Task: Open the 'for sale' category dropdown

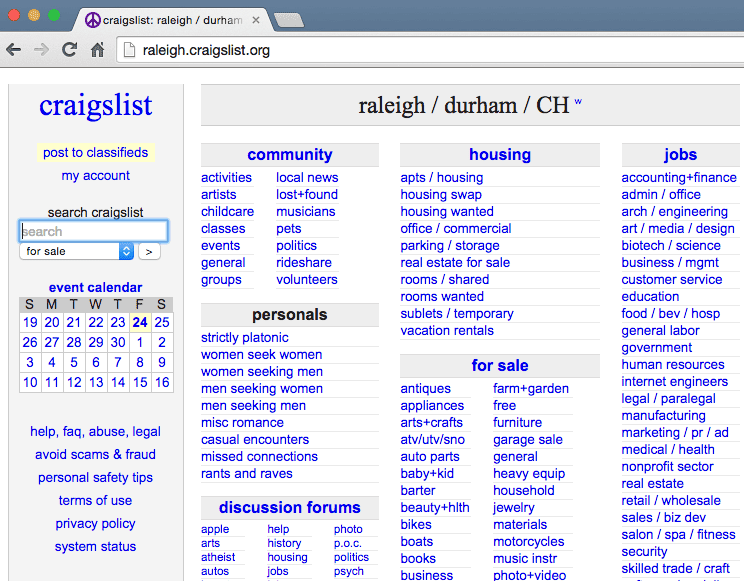Action: [76, 251]
